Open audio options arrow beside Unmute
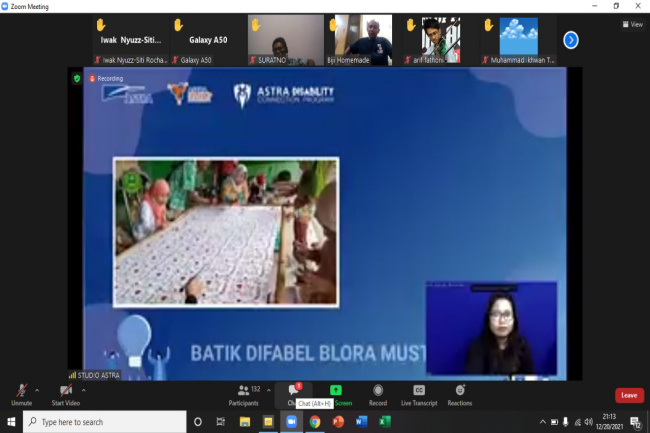The width and height of the screenshot is (650, 433). click(37, 390)
